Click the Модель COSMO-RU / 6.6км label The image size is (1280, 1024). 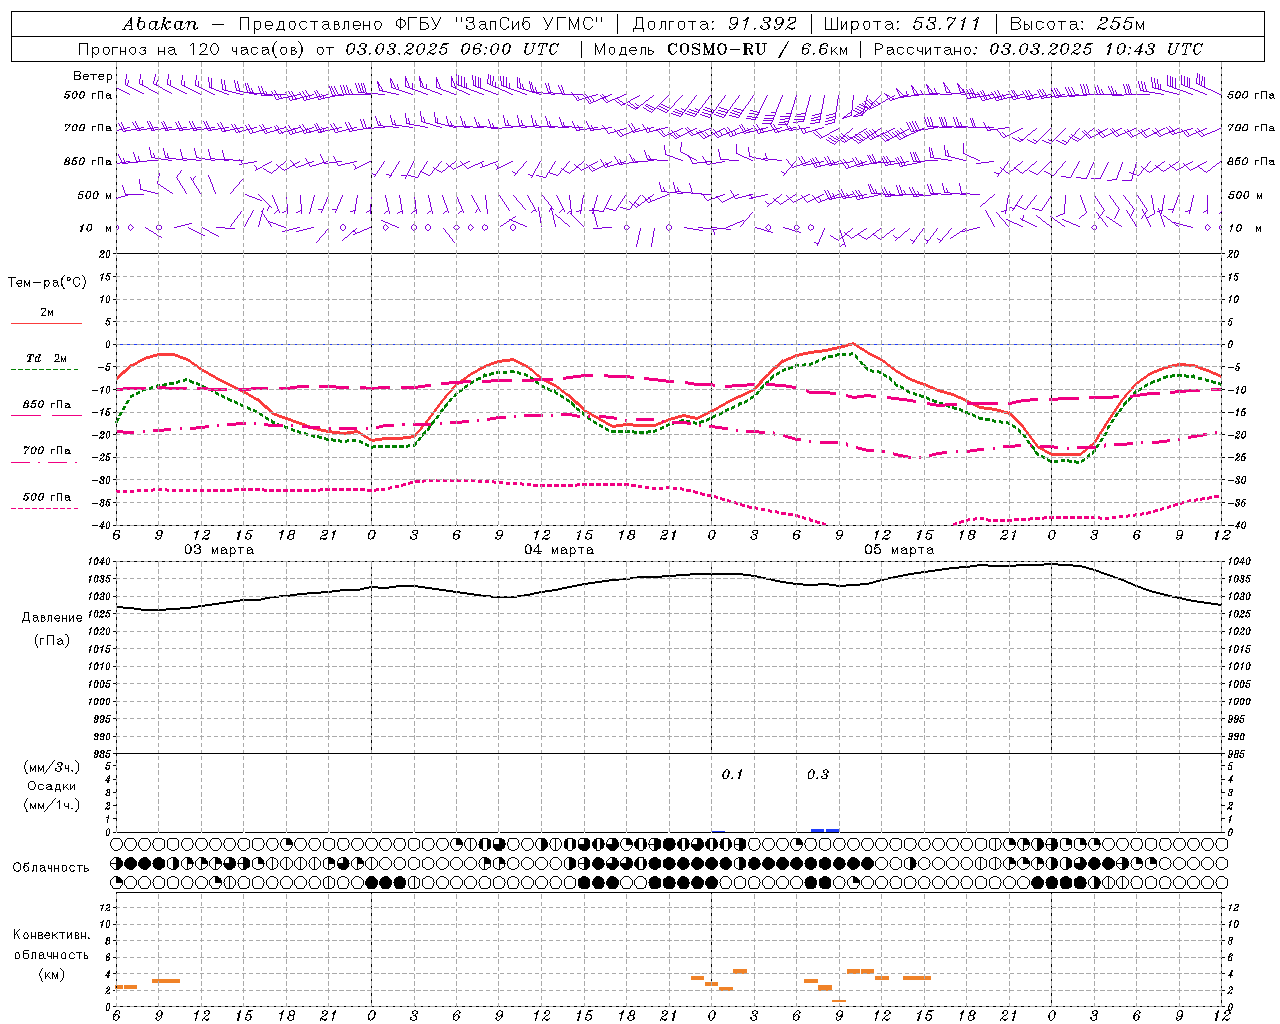tap(722, 49)
